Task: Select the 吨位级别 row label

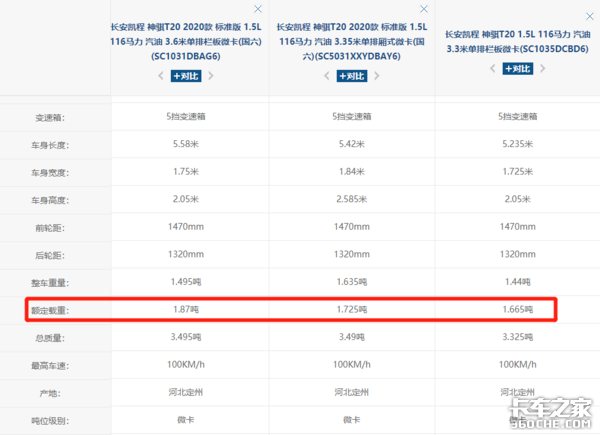Action: click(50, 421)
